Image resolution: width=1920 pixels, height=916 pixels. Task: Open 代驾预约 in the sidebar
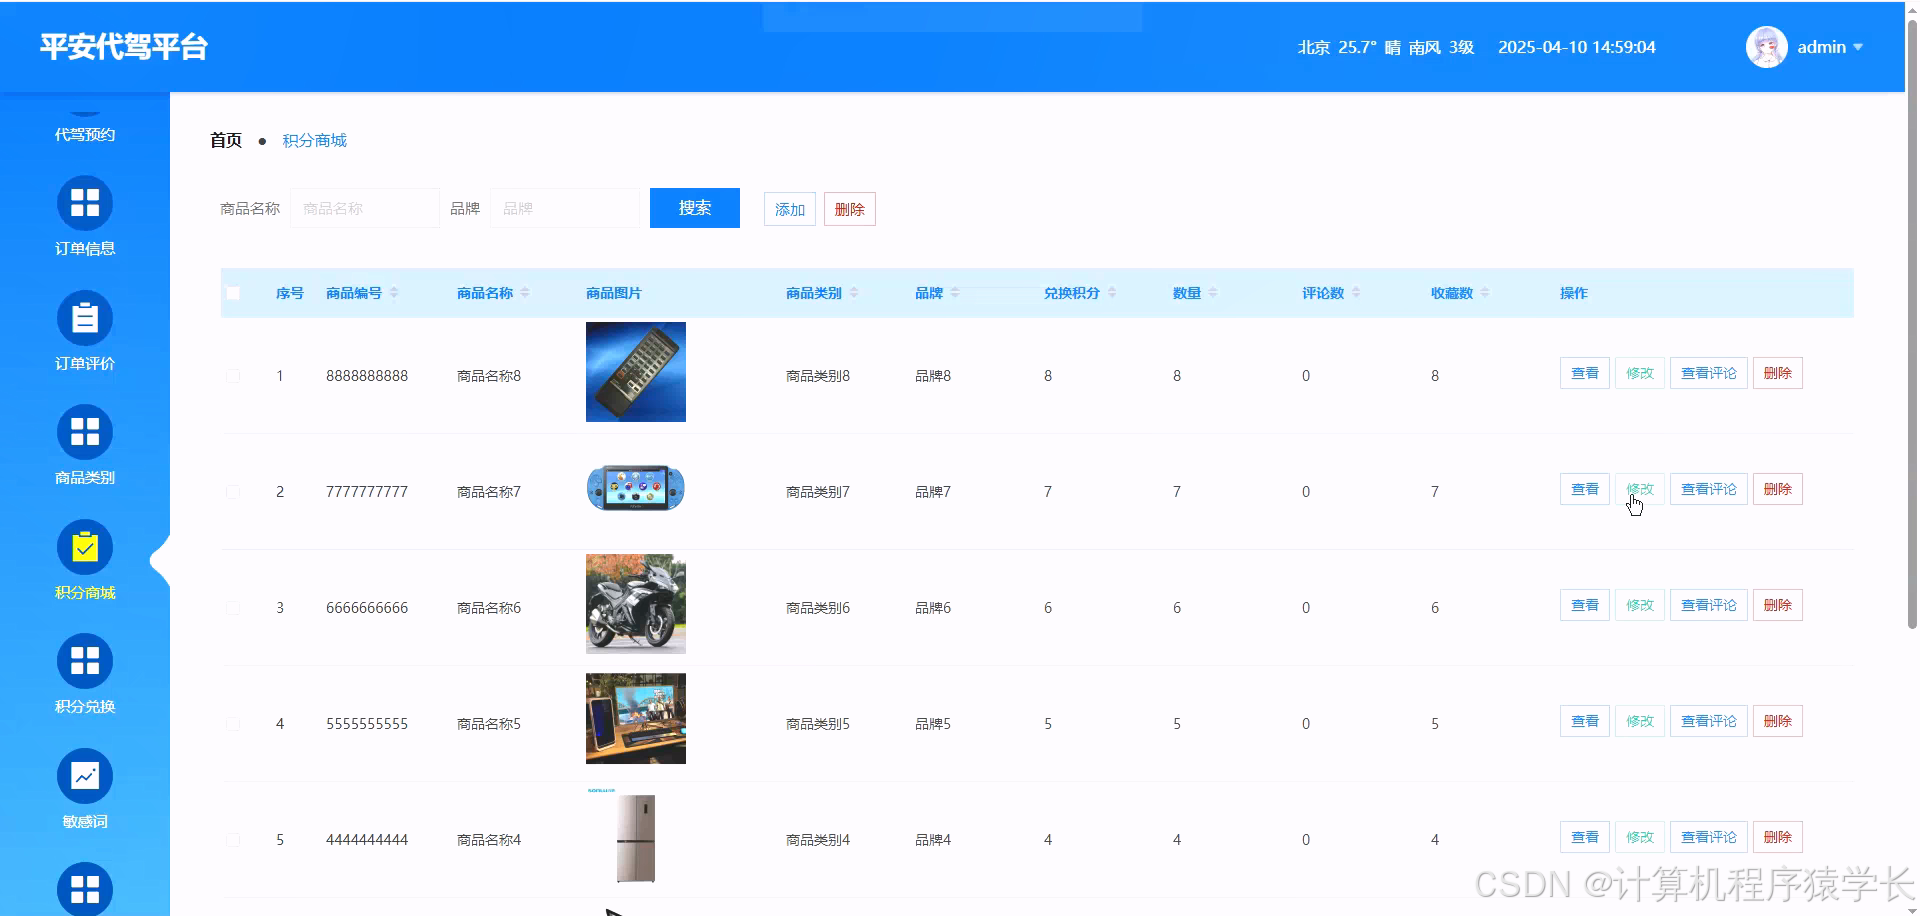[85, 134]
